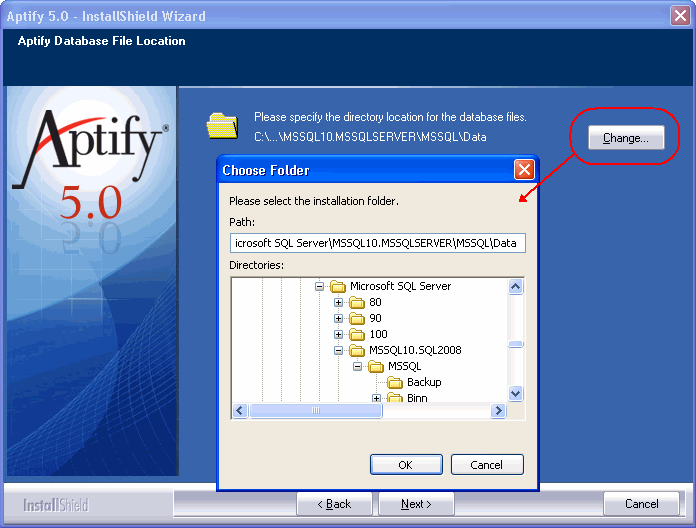The width and height of the screenshot is (696, 528).
Task: Expand the 100 folder node
Action: coord(338,334)
